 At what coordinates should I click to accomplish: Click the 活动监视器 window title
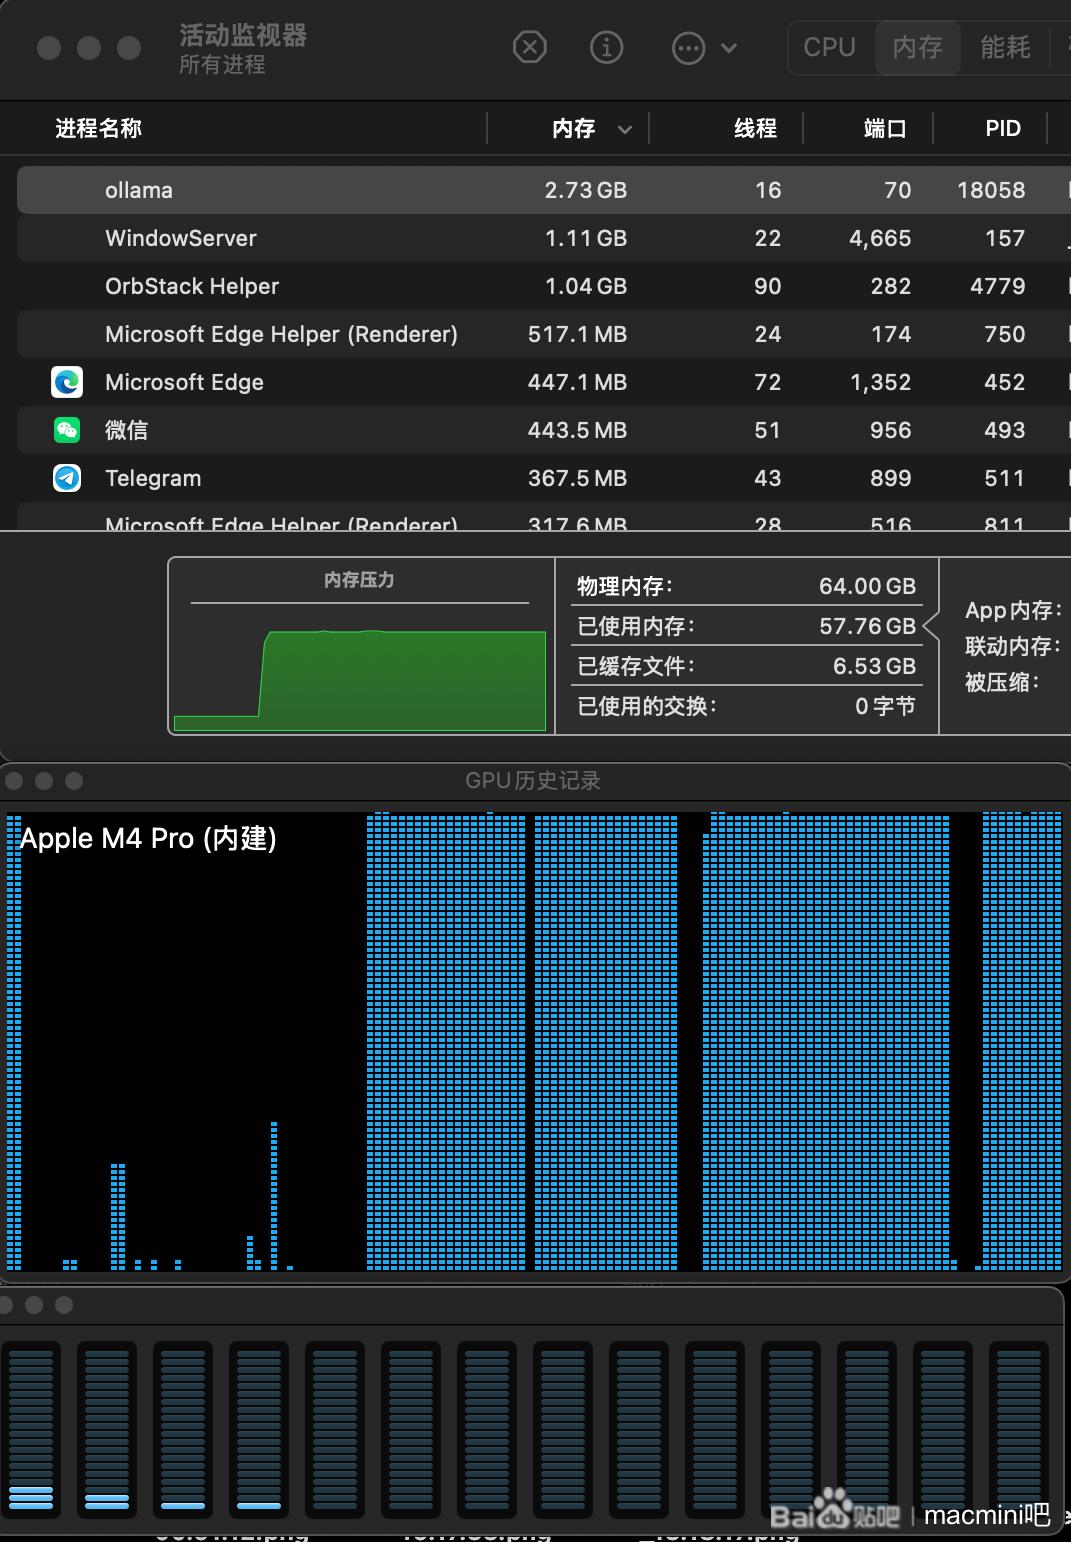243,35
